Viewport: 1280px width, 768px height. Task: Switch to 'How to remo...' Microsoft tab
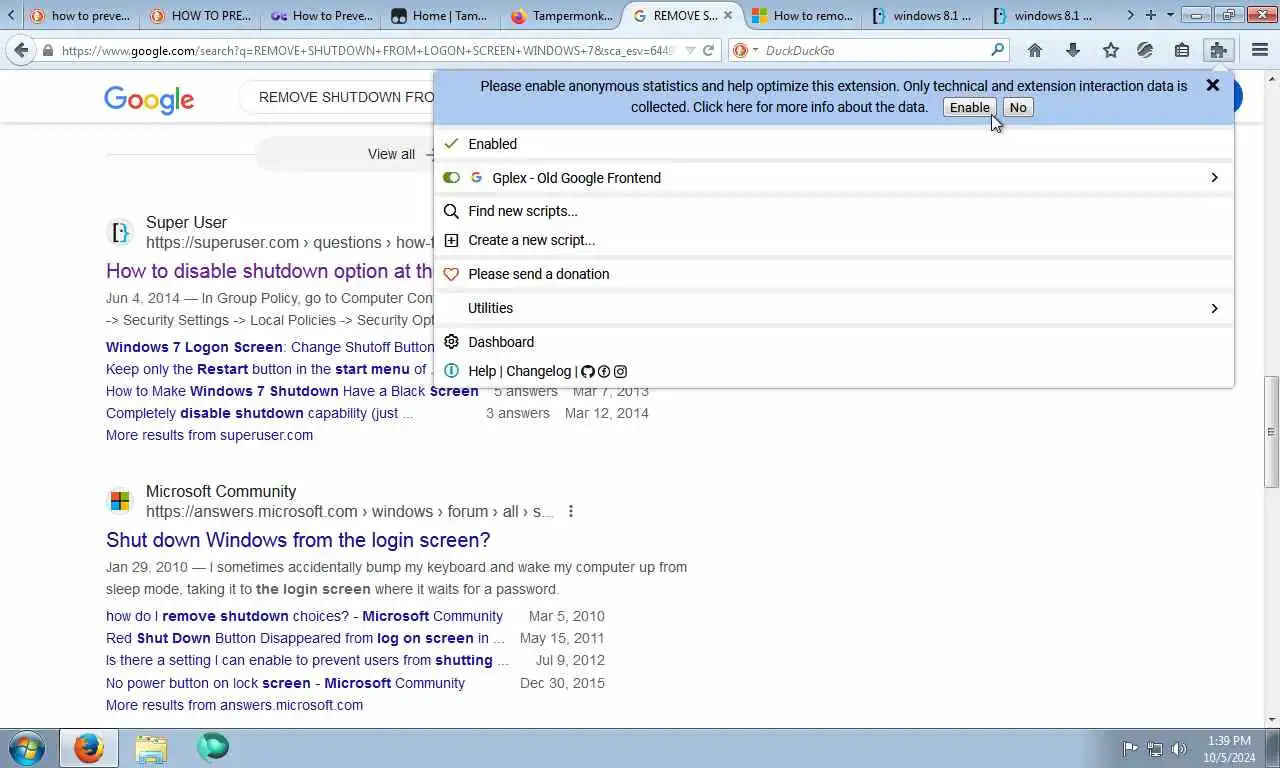pyautogui.click(x=803, y=15)
